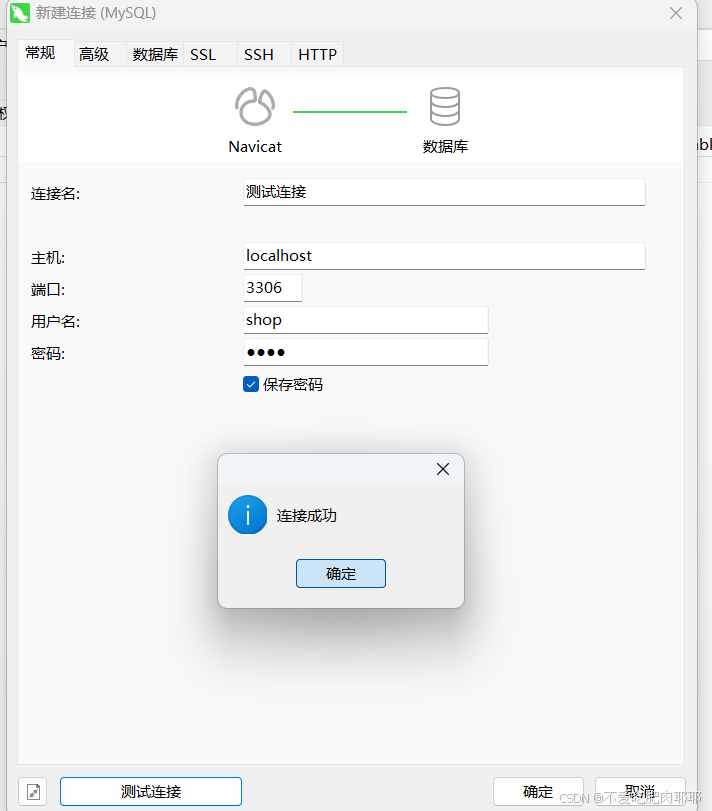
Task: Click the 主机 localhost field
Action: tap(444, 256)
